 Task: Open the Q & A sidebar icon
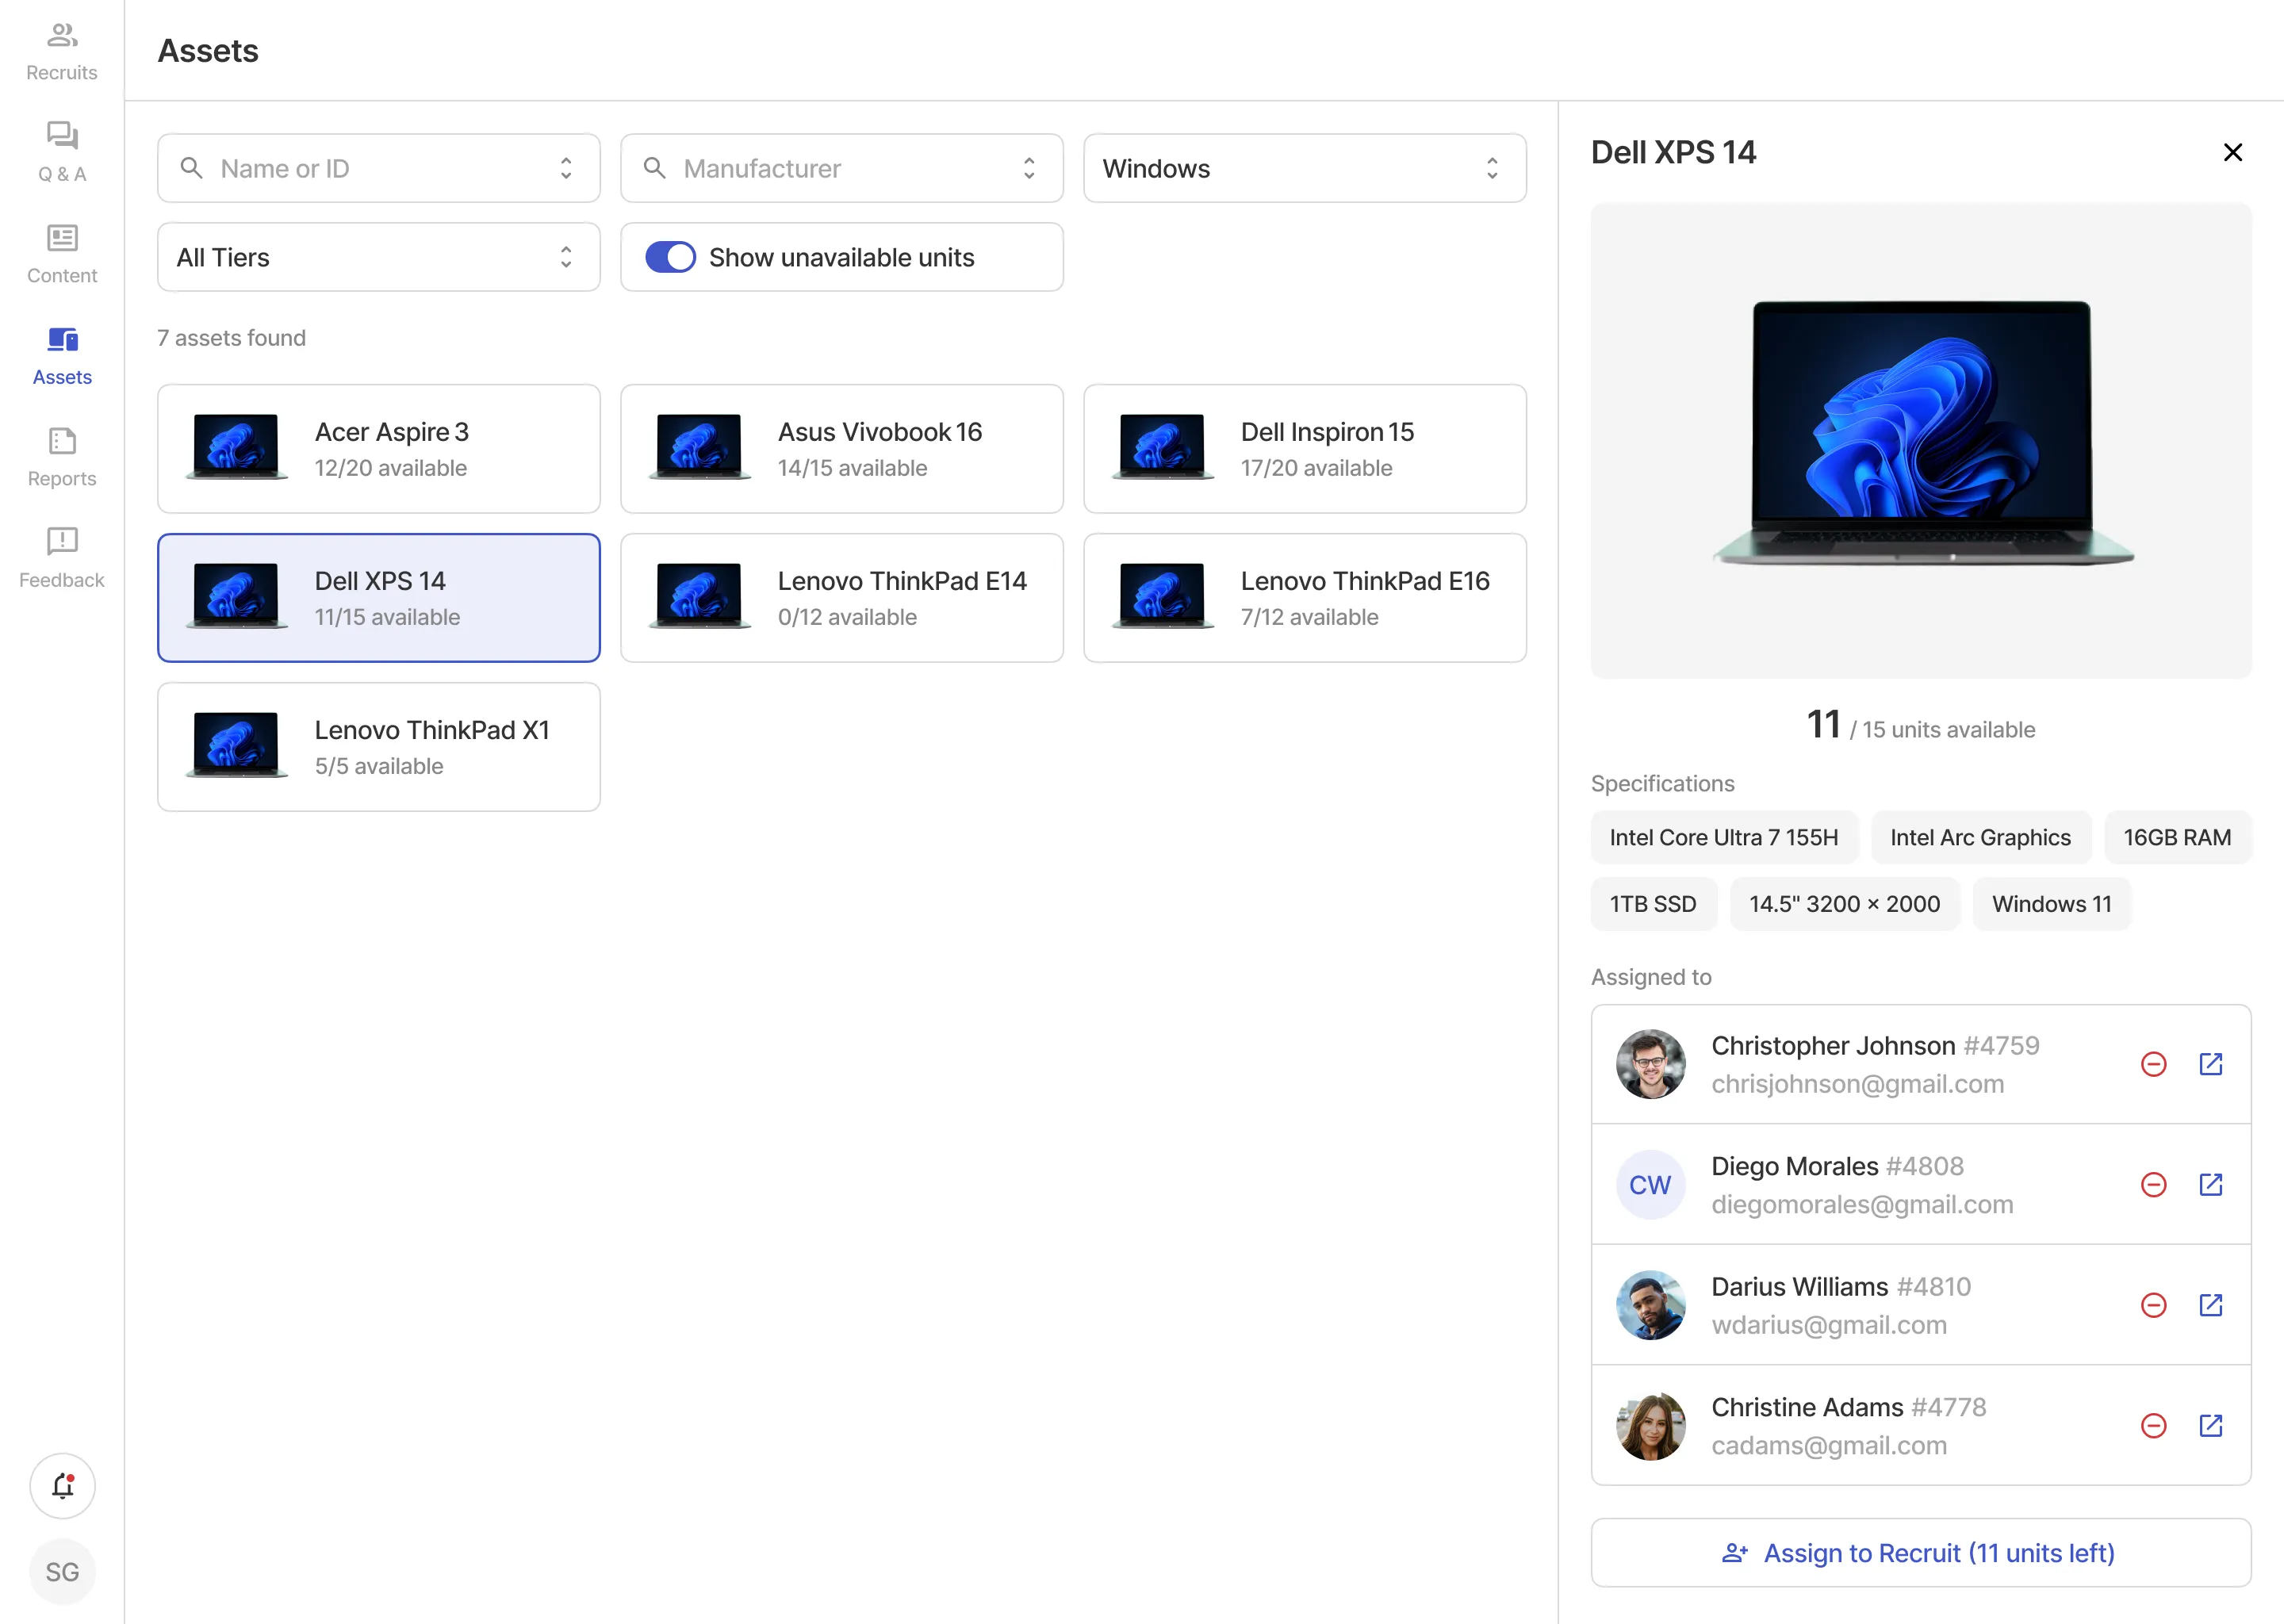pos(62,152)
